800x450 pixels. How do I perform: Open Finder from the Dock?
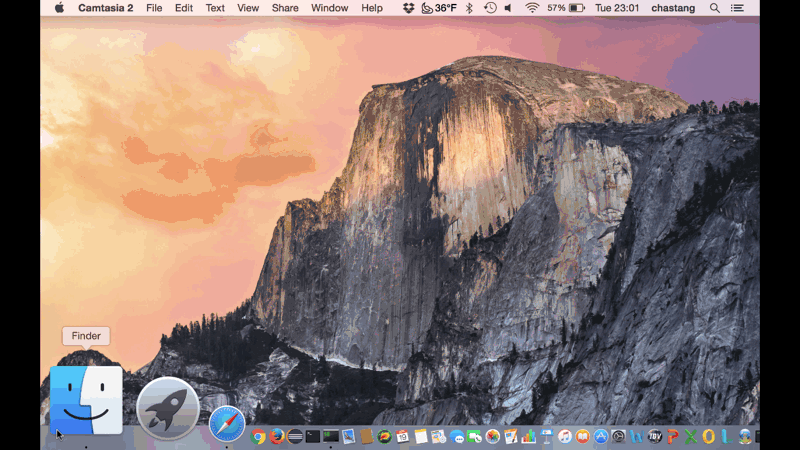(x=86, y=401)
